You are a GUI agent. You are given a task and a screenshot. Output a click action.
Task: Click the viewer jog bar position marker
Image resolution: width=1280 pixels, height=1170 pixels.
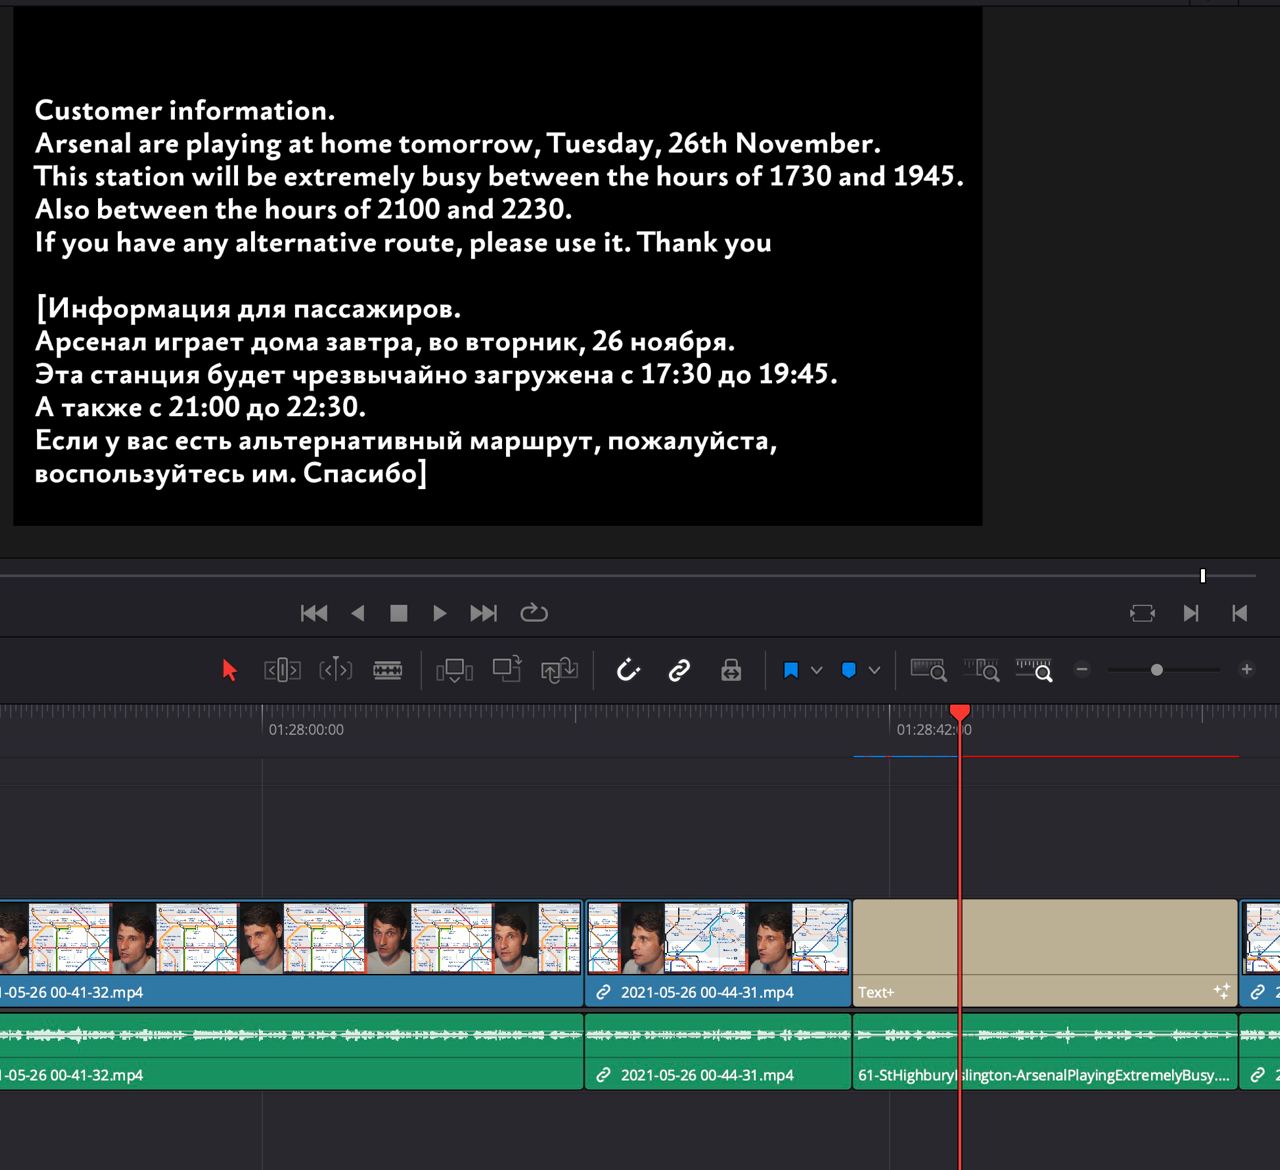(1203, 576)
